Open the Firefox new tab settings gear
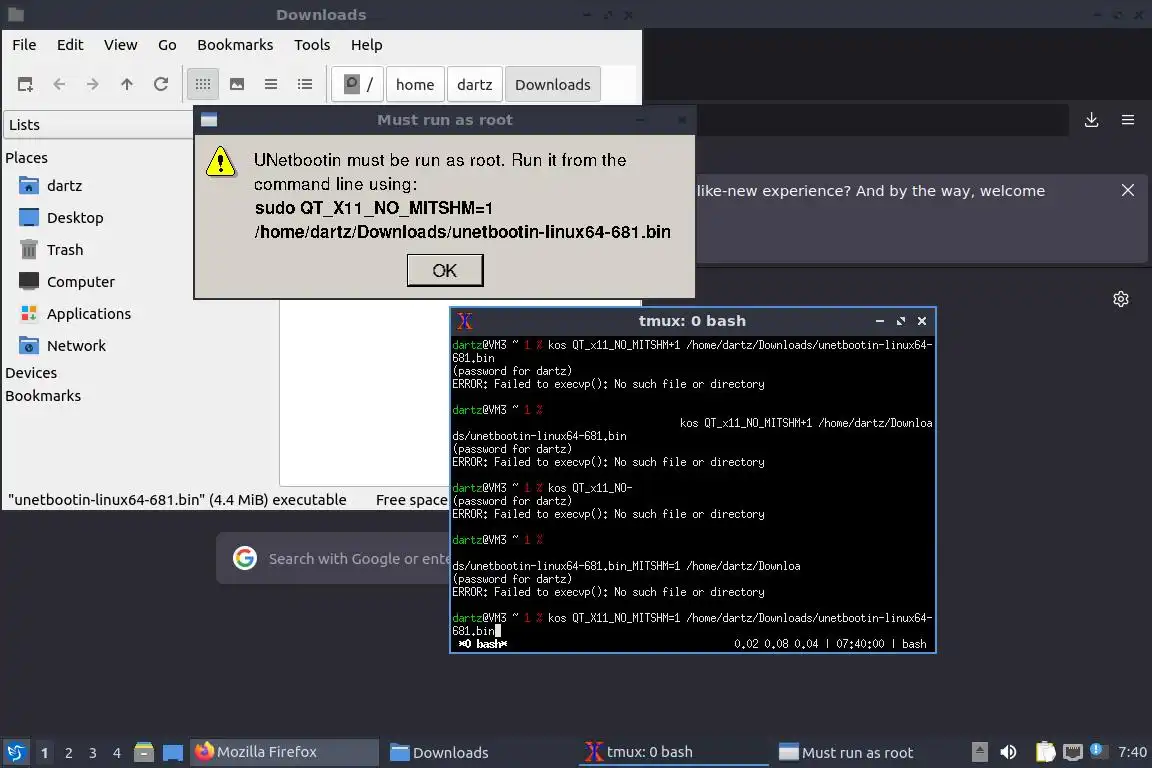The height and width of the screenshot is (768, 1152). click(x=1120, y=299)
